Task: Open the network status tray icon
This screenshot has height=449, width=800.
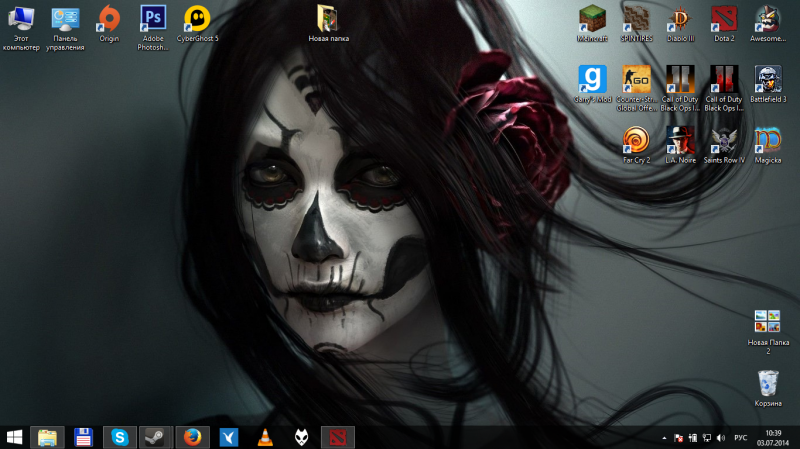Action: [707, 438]
